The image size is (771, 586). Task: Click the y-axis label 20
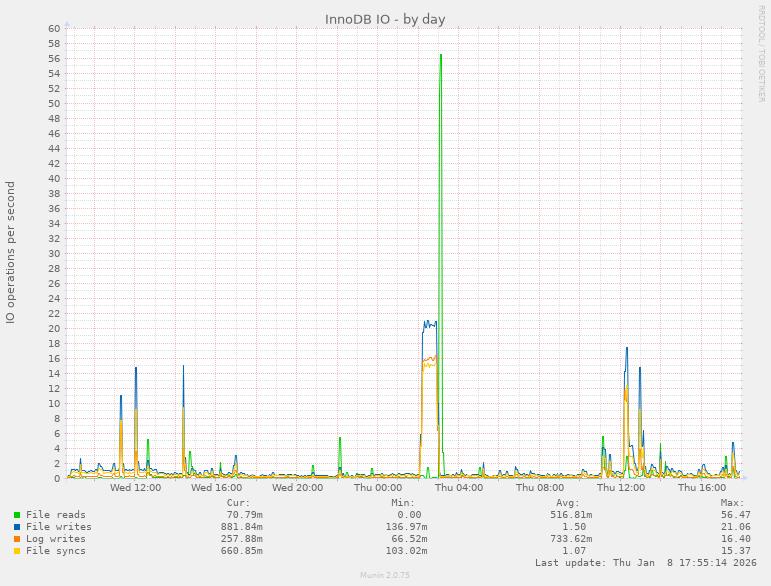(x=54, y=328)
